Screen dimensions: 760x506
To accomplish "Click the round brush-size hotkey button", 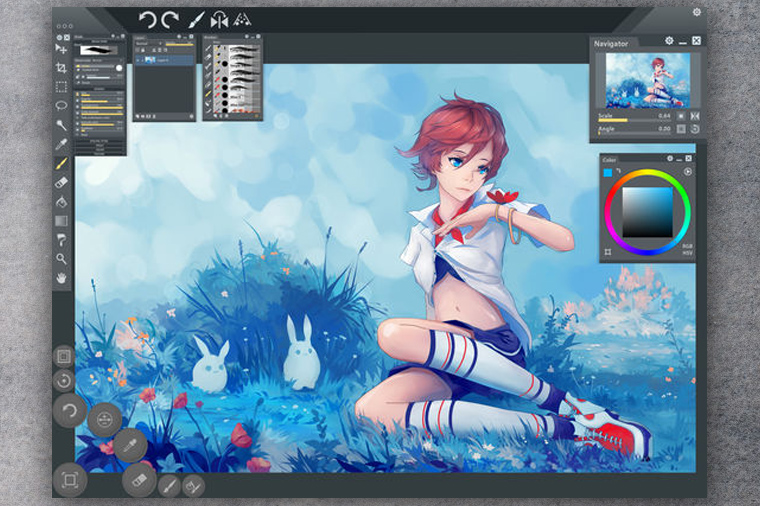I will (x=104, y=420).
